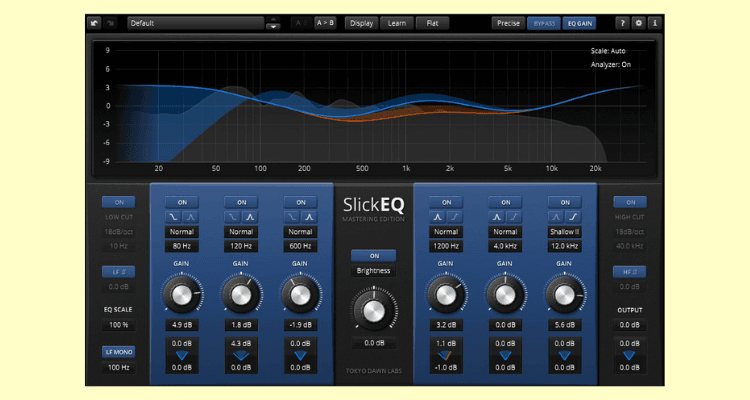Step to next preset with the down arrow

coord(273,27)
